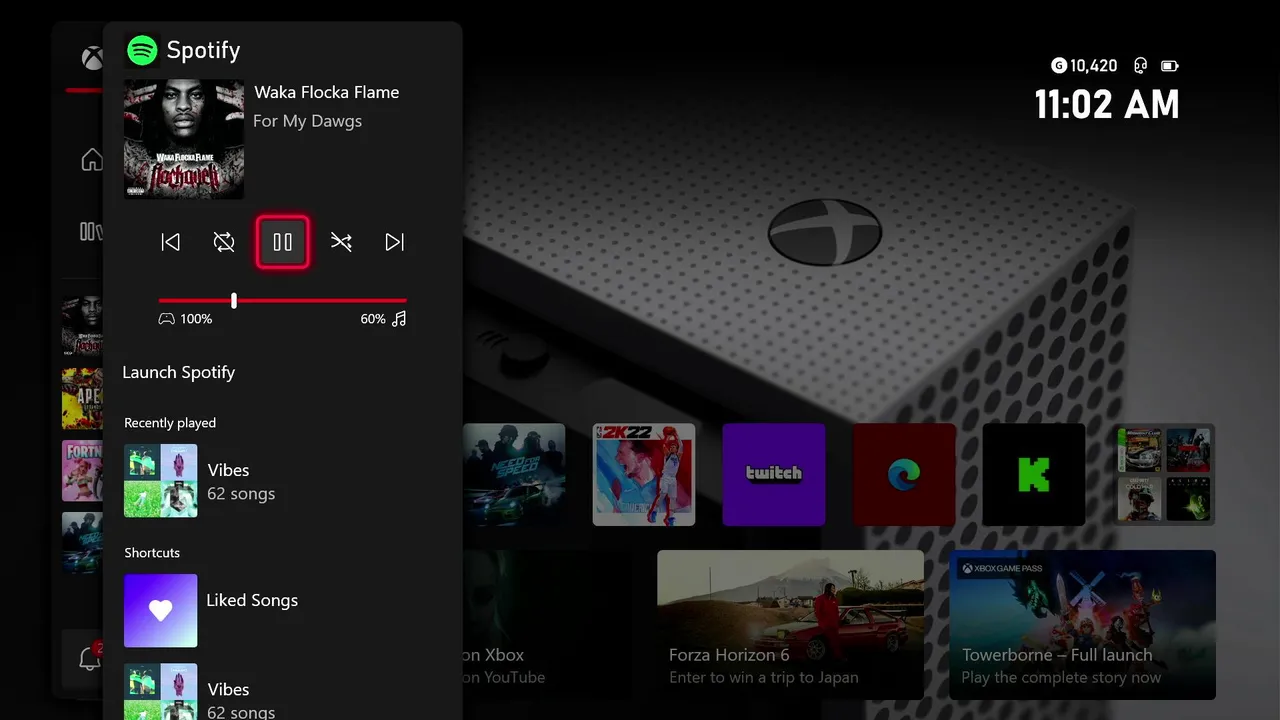This screenshot has height=720, width=1280.
Task: Open My games and apps library icon
Action: [x=91, y=232]
